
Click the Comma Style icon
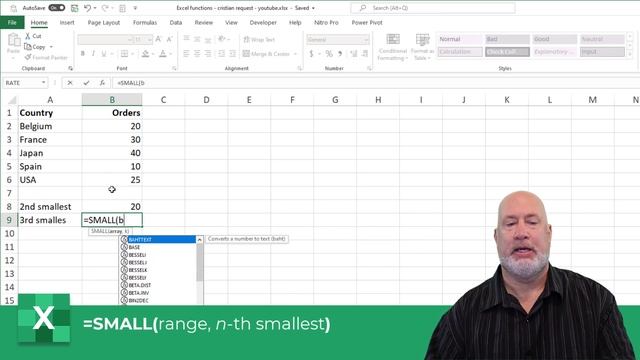340,53
